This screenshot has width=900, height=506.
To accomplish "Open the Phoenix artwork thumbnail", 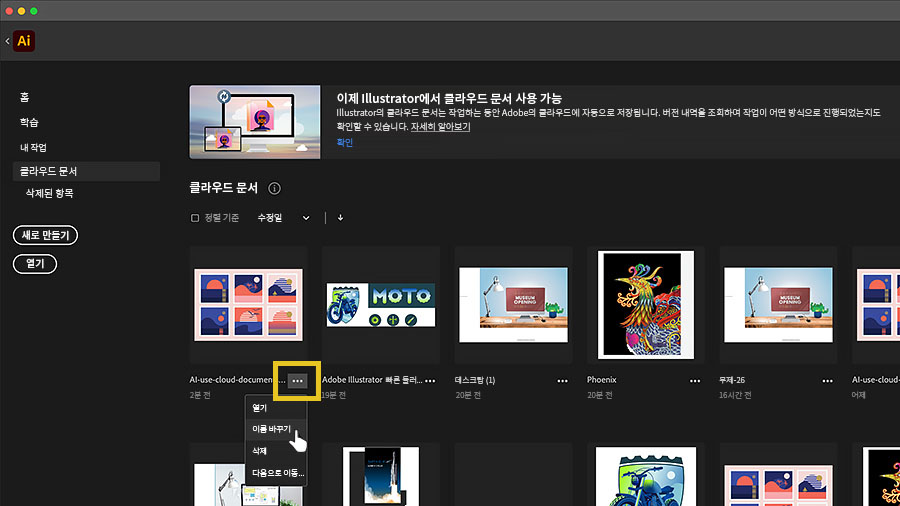I will point(646,305).
